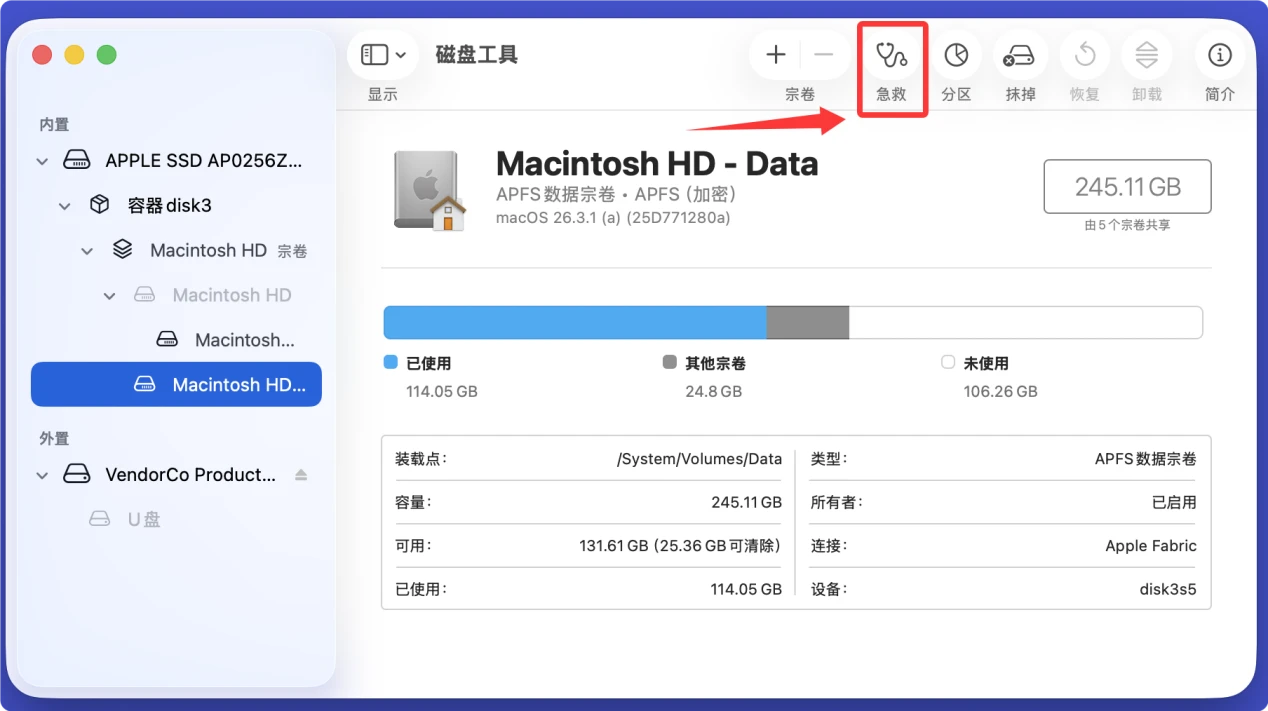Click the APFS数据宗卷 type value

pyautogui.click(x=1145, y=459)
